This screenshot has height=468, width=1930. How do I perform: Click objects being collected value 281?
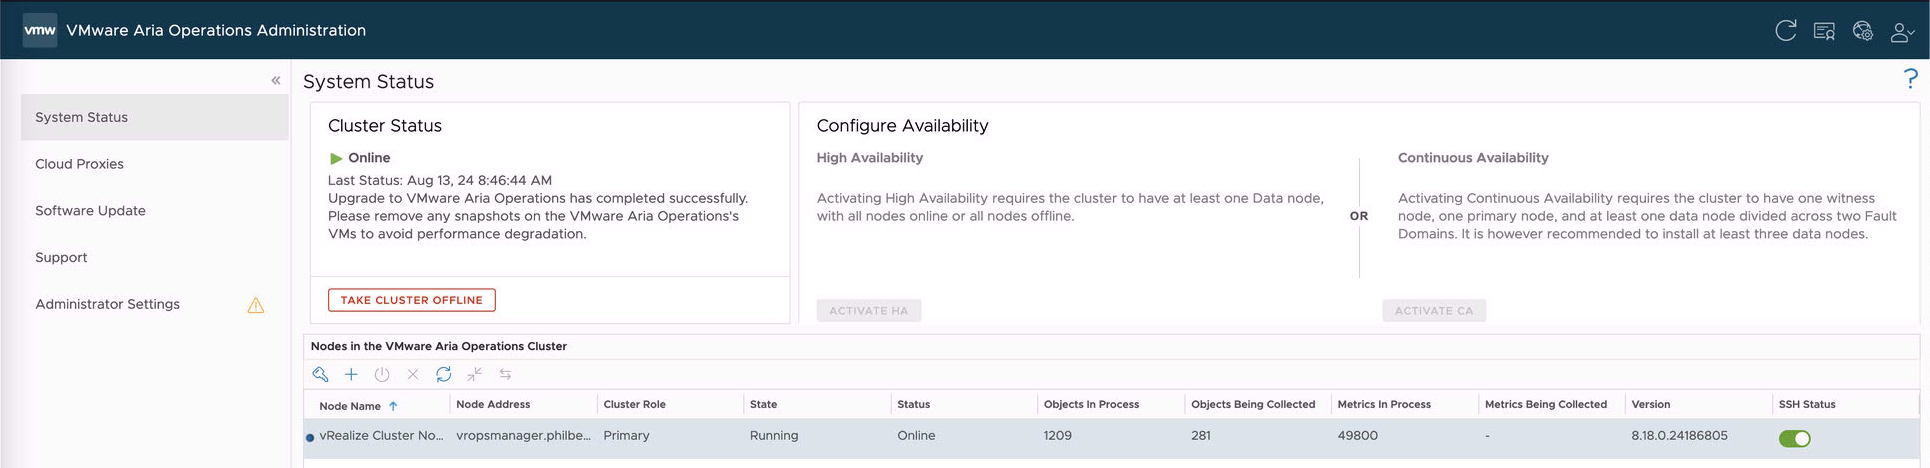pos(1201,436)
